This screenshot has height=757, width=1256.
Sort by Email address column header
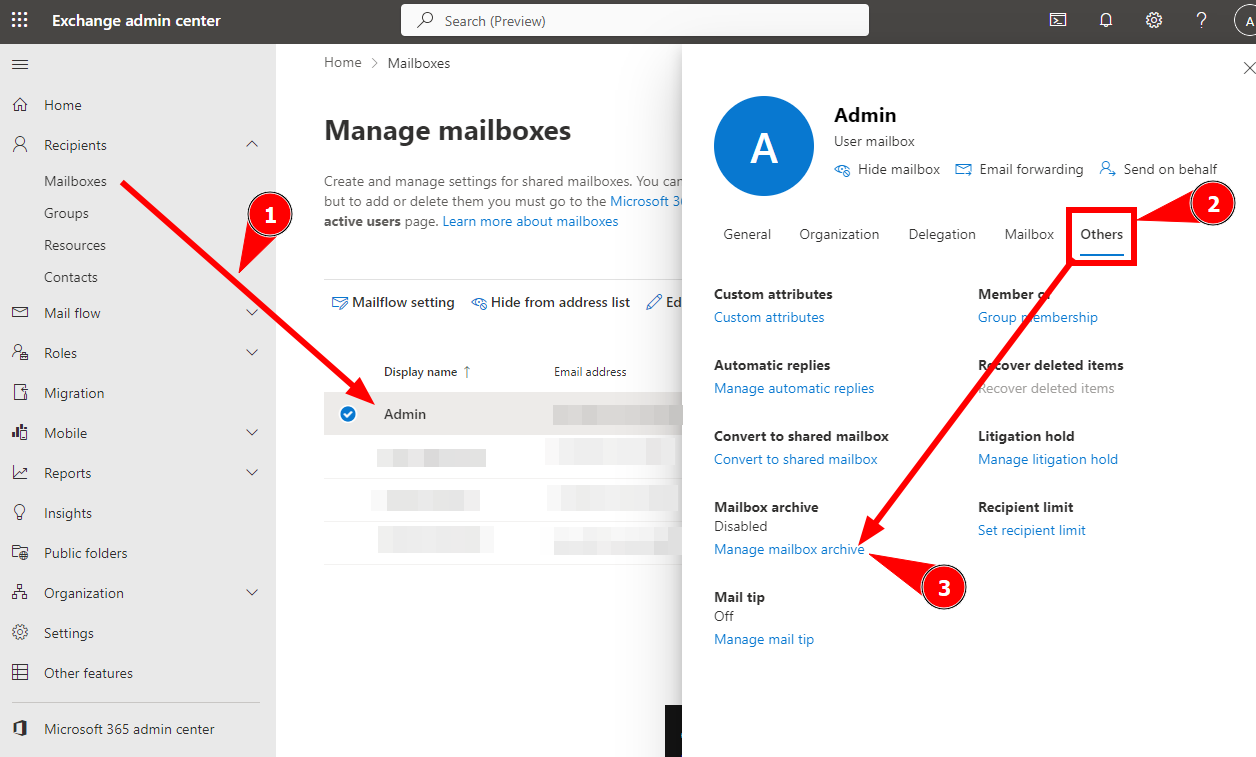point(590,372)
